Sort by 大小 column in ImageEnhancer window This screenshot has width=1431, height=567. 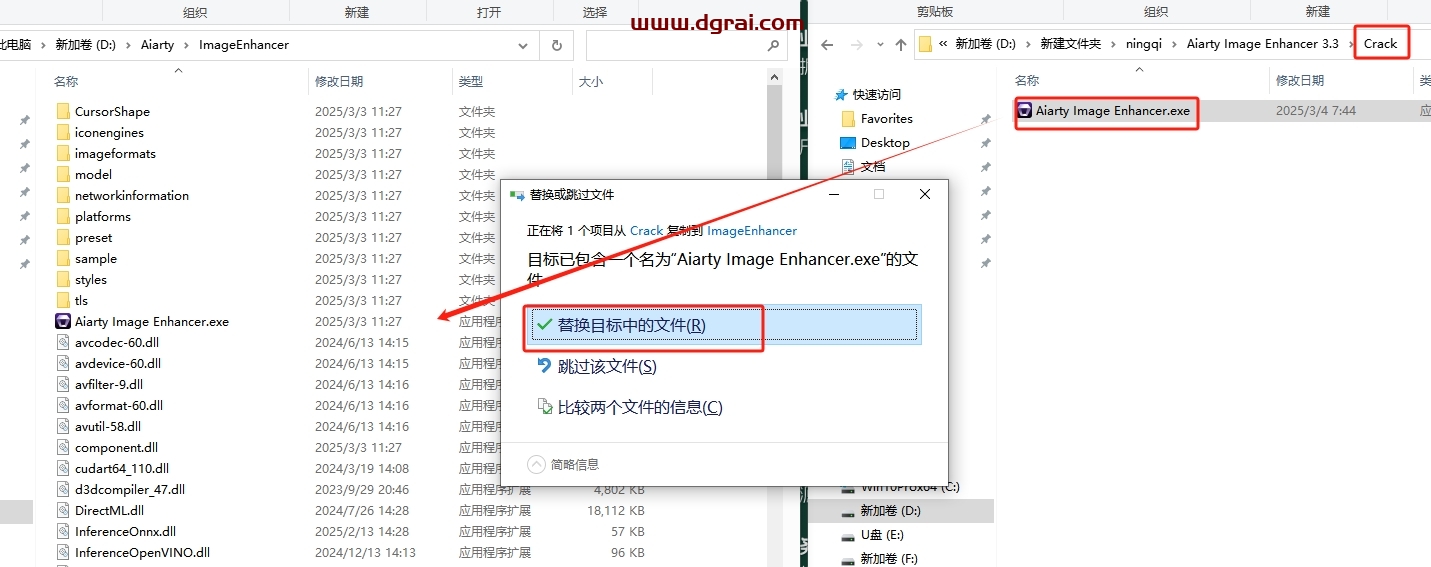click(590, 82)
